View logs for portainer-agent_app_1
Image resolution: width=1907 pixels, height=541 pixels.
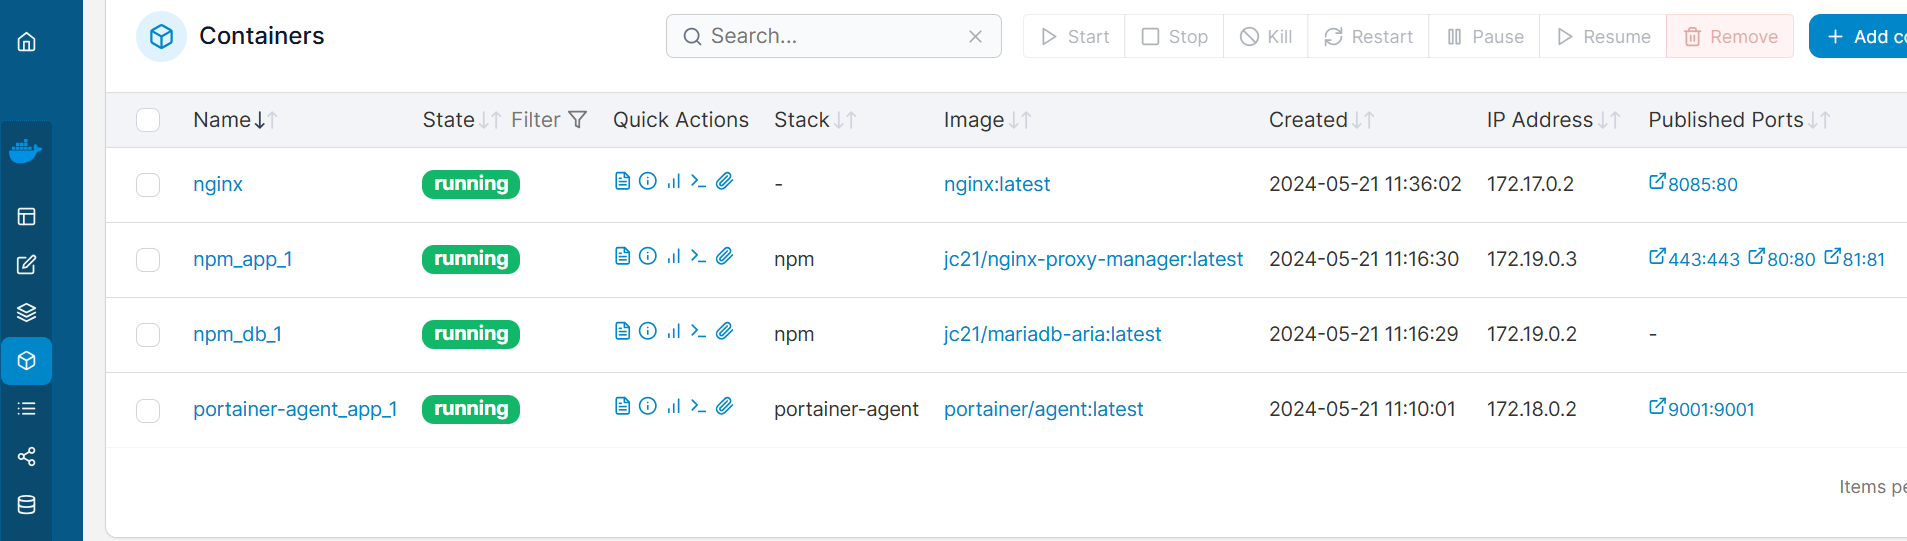622,406
